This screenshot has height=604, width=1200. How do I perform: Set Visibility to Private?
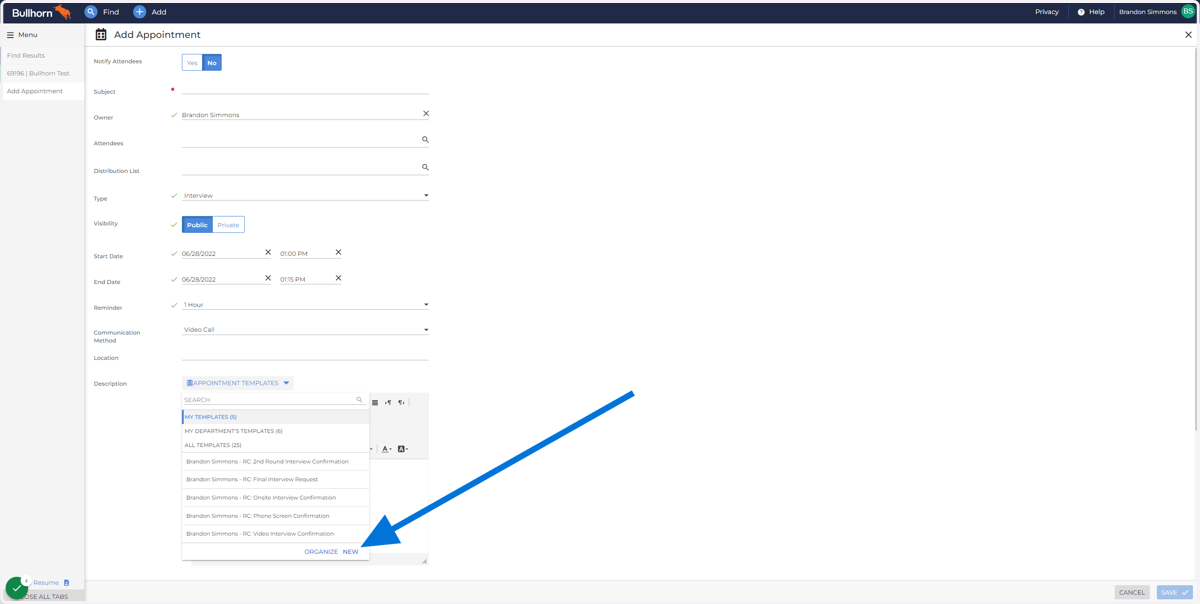click(229, 225)
